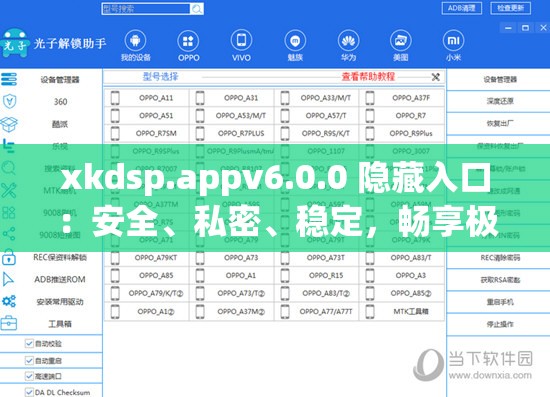Click the 检查更新 button
Viewport: 550px width, 397px height.
click(510, 8)
